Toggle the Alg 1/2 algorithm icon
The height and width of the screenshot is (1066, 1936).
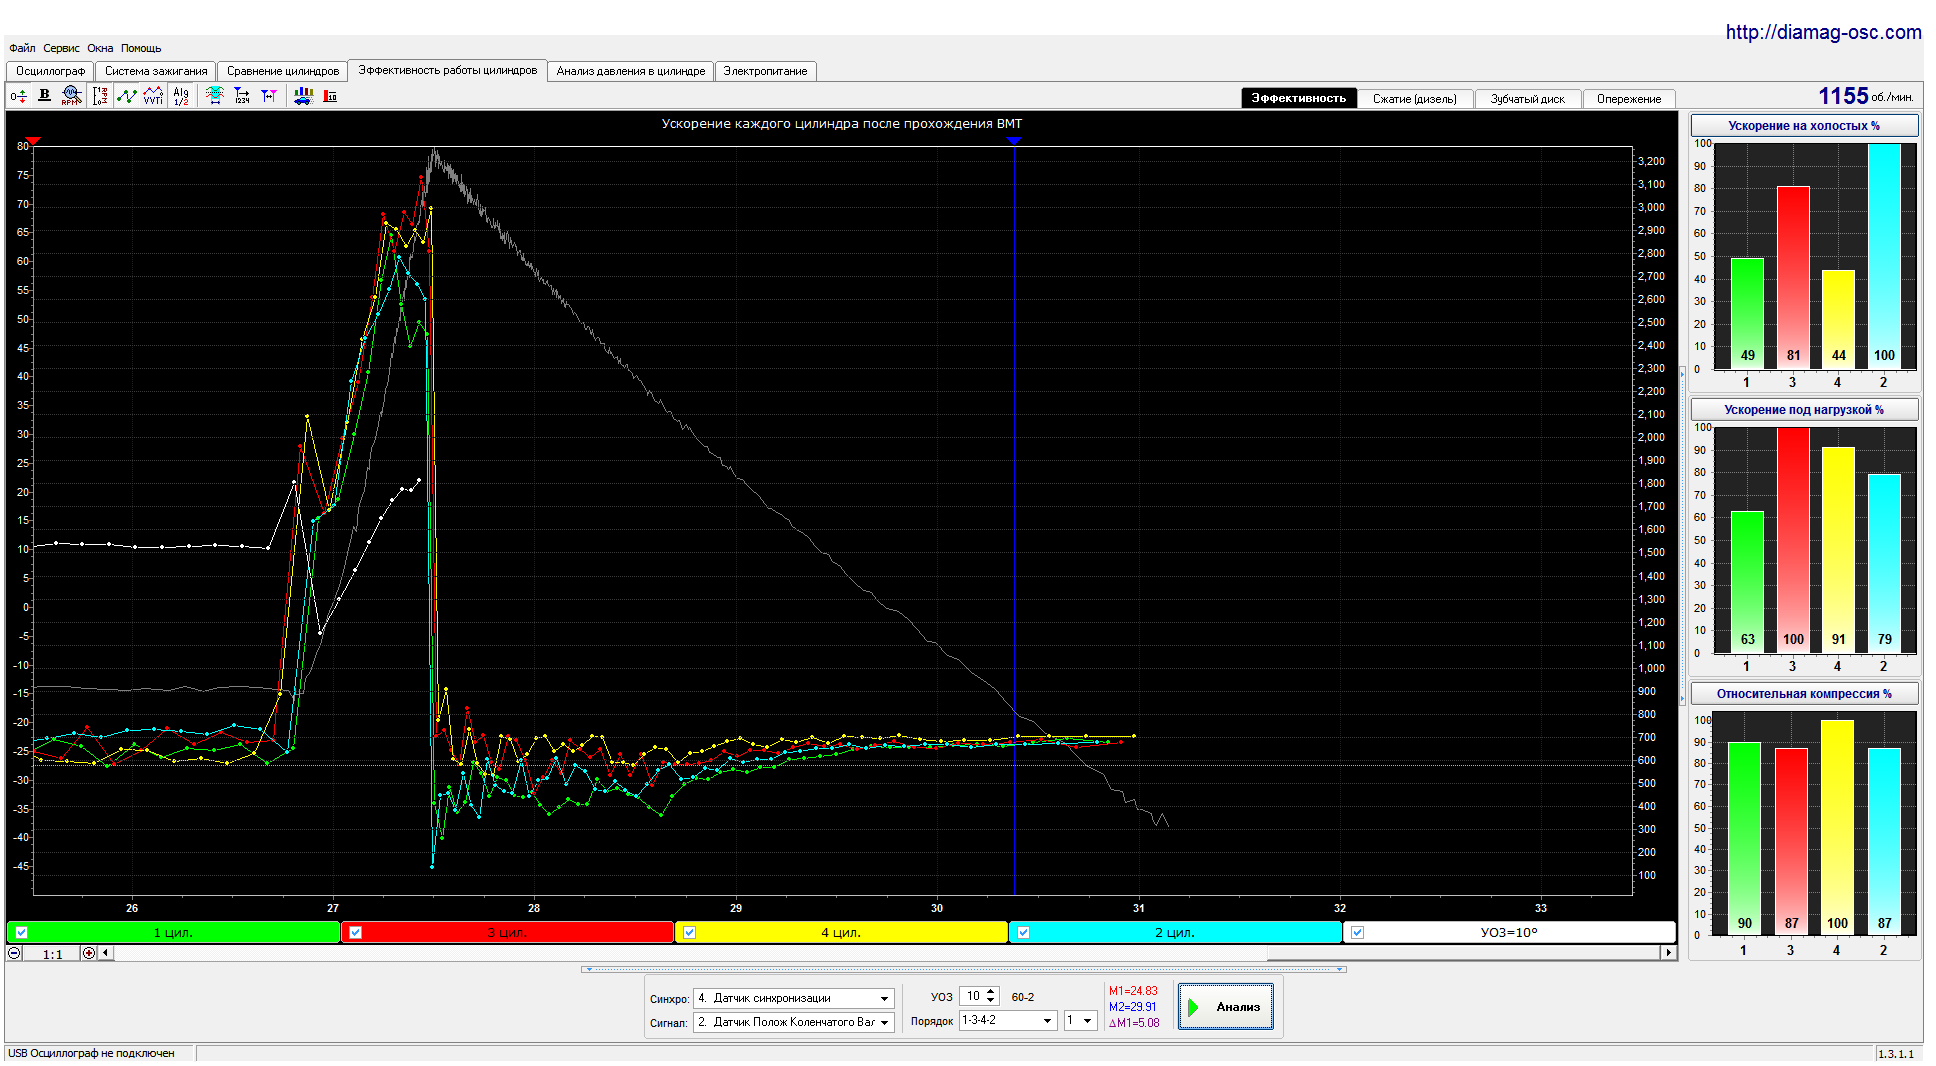(x=181, y=96)
